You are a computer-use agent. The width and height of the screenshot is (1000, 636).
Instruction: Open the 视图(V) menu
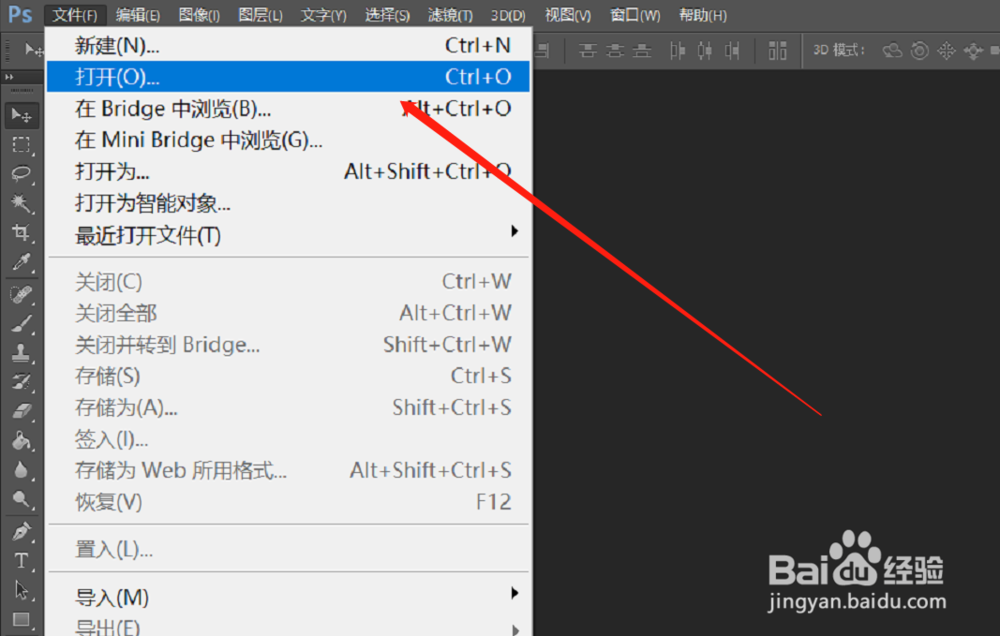[568, 15]
